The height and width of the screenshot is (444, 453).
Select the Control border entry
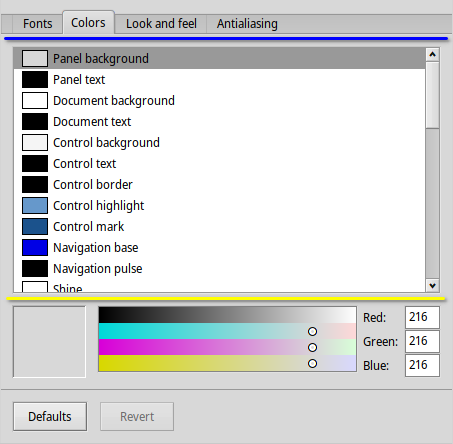click(219, 185)
